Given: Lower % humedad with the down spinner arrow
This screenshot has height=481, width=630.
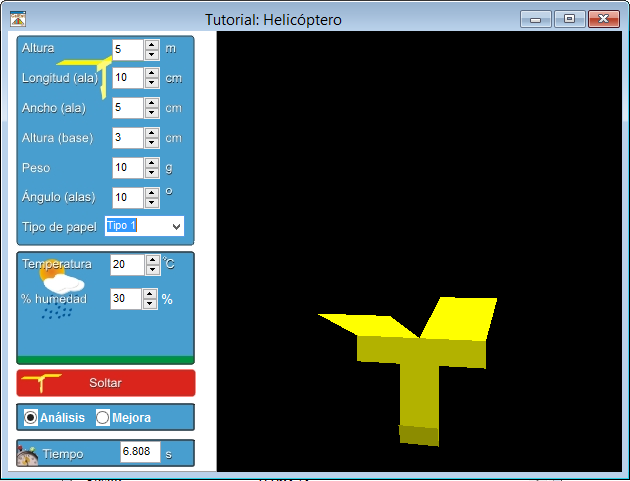Looking at the screenshot, I should pos(152,304).
